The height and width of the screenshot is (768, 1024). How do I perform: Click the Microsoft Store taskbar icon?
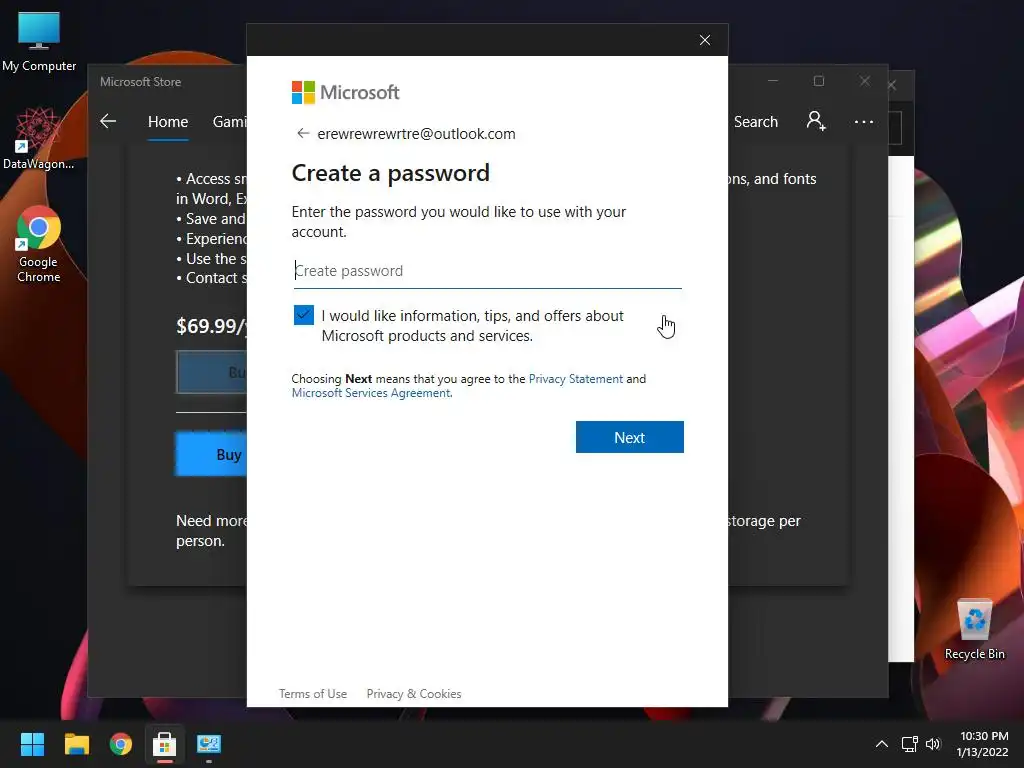tap(165, 744)
